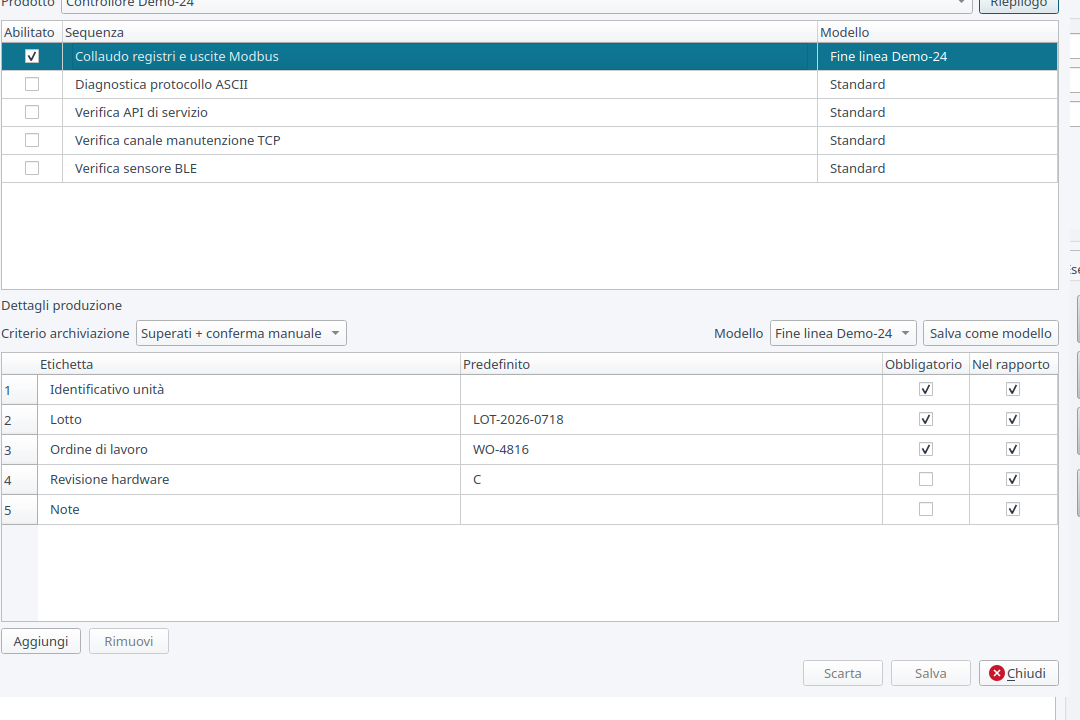Image resolution: width=1080 pixels, height=720 pixels.
Task: Toggle Nel rapporto for Identificativo unità
Action: coord(1012,389)
